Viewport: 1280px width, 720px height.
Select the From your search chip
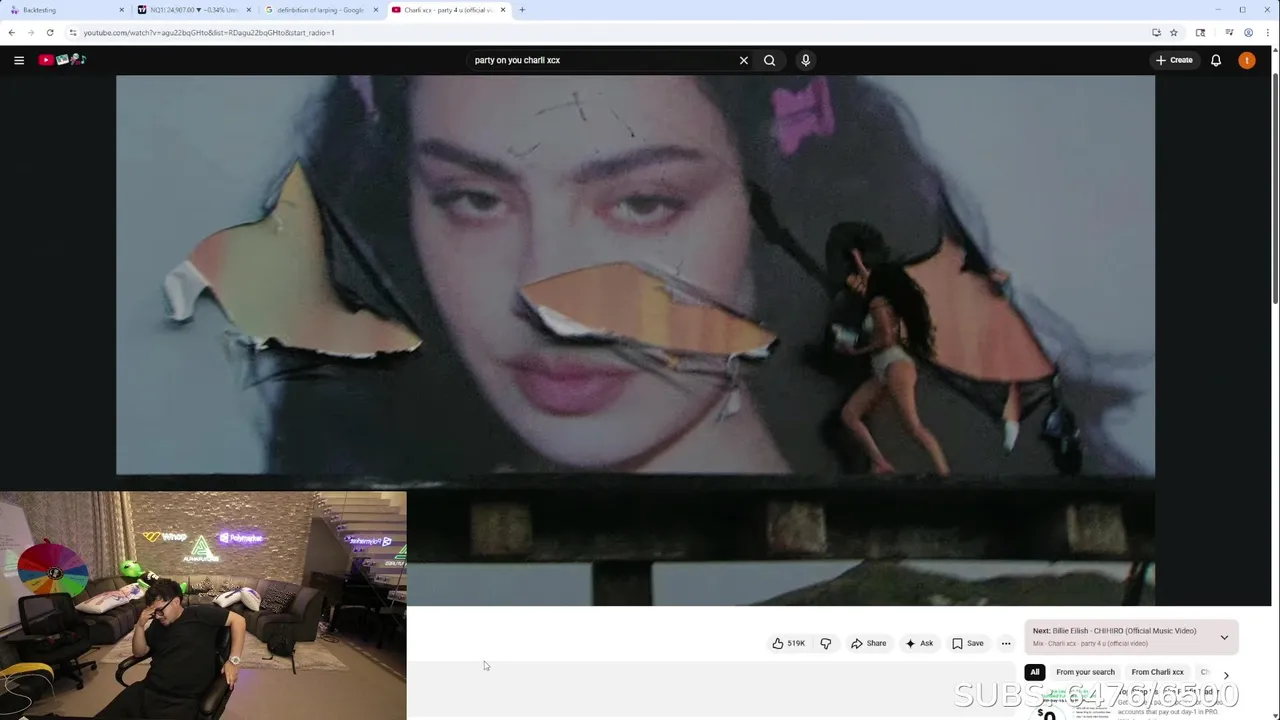(x=1085, y=672)
